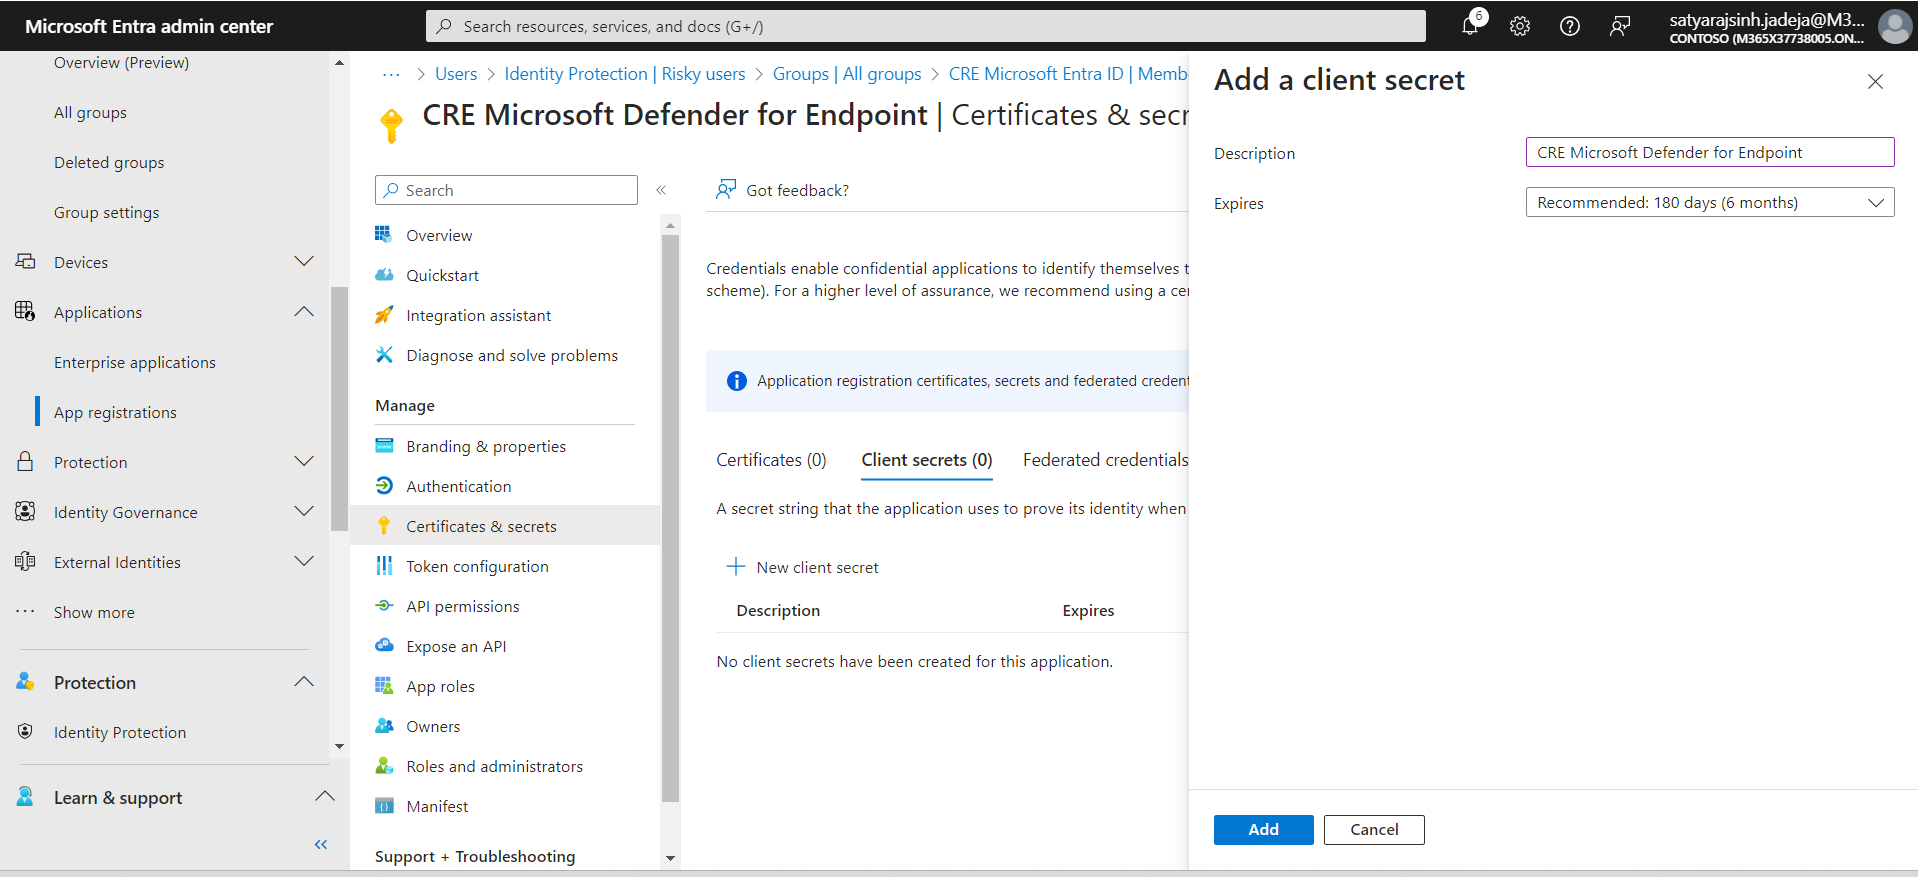Image resolution: width=1918 pixels, height=877 pixels.
Task: Click the Add button
Action: pyautogui.click(x=1264, y=830)
